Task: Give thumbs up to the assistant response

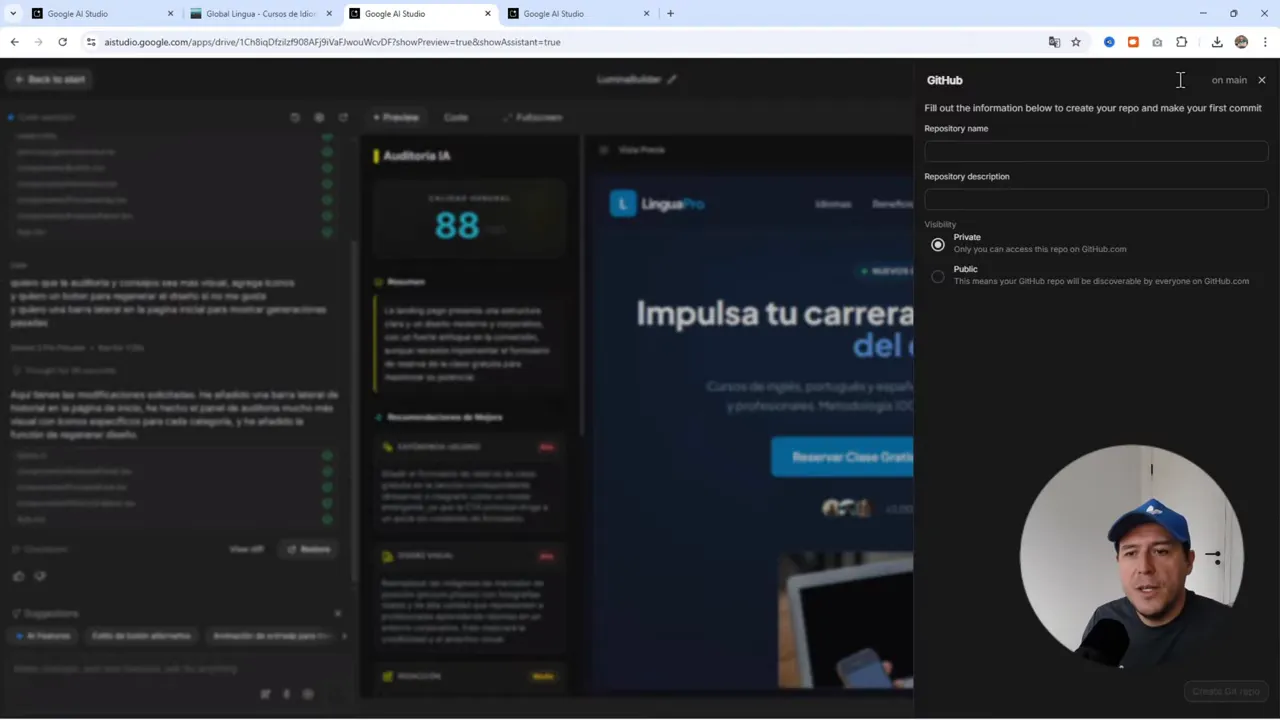Action: [18, 576]
